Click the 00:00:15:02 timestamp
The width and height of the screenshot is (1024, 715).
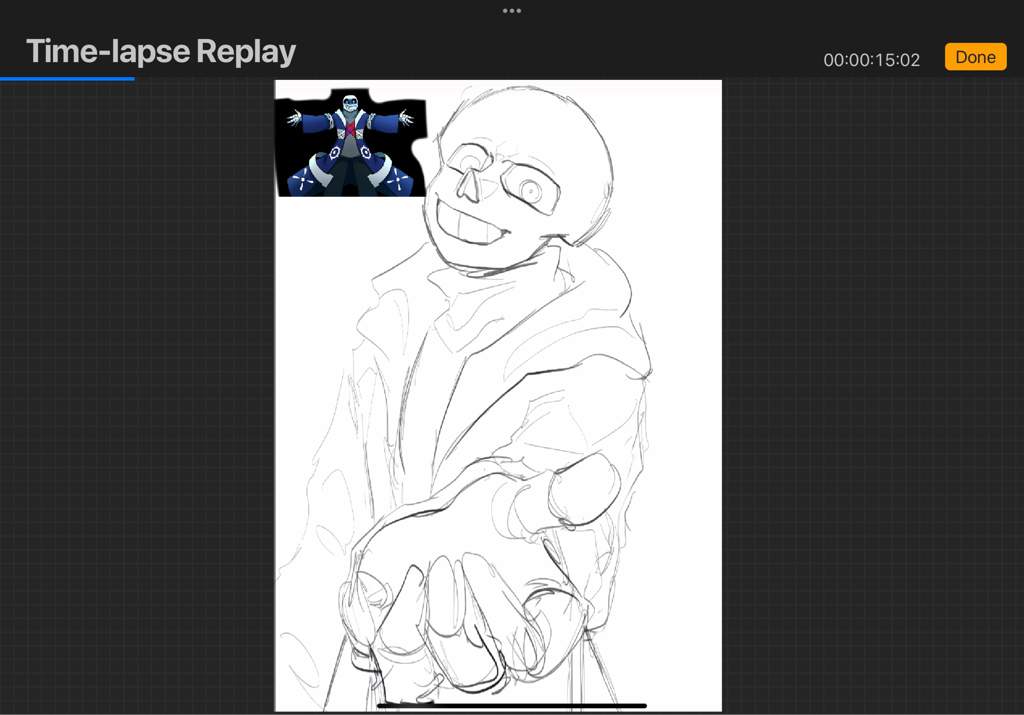tap(871, 60)
